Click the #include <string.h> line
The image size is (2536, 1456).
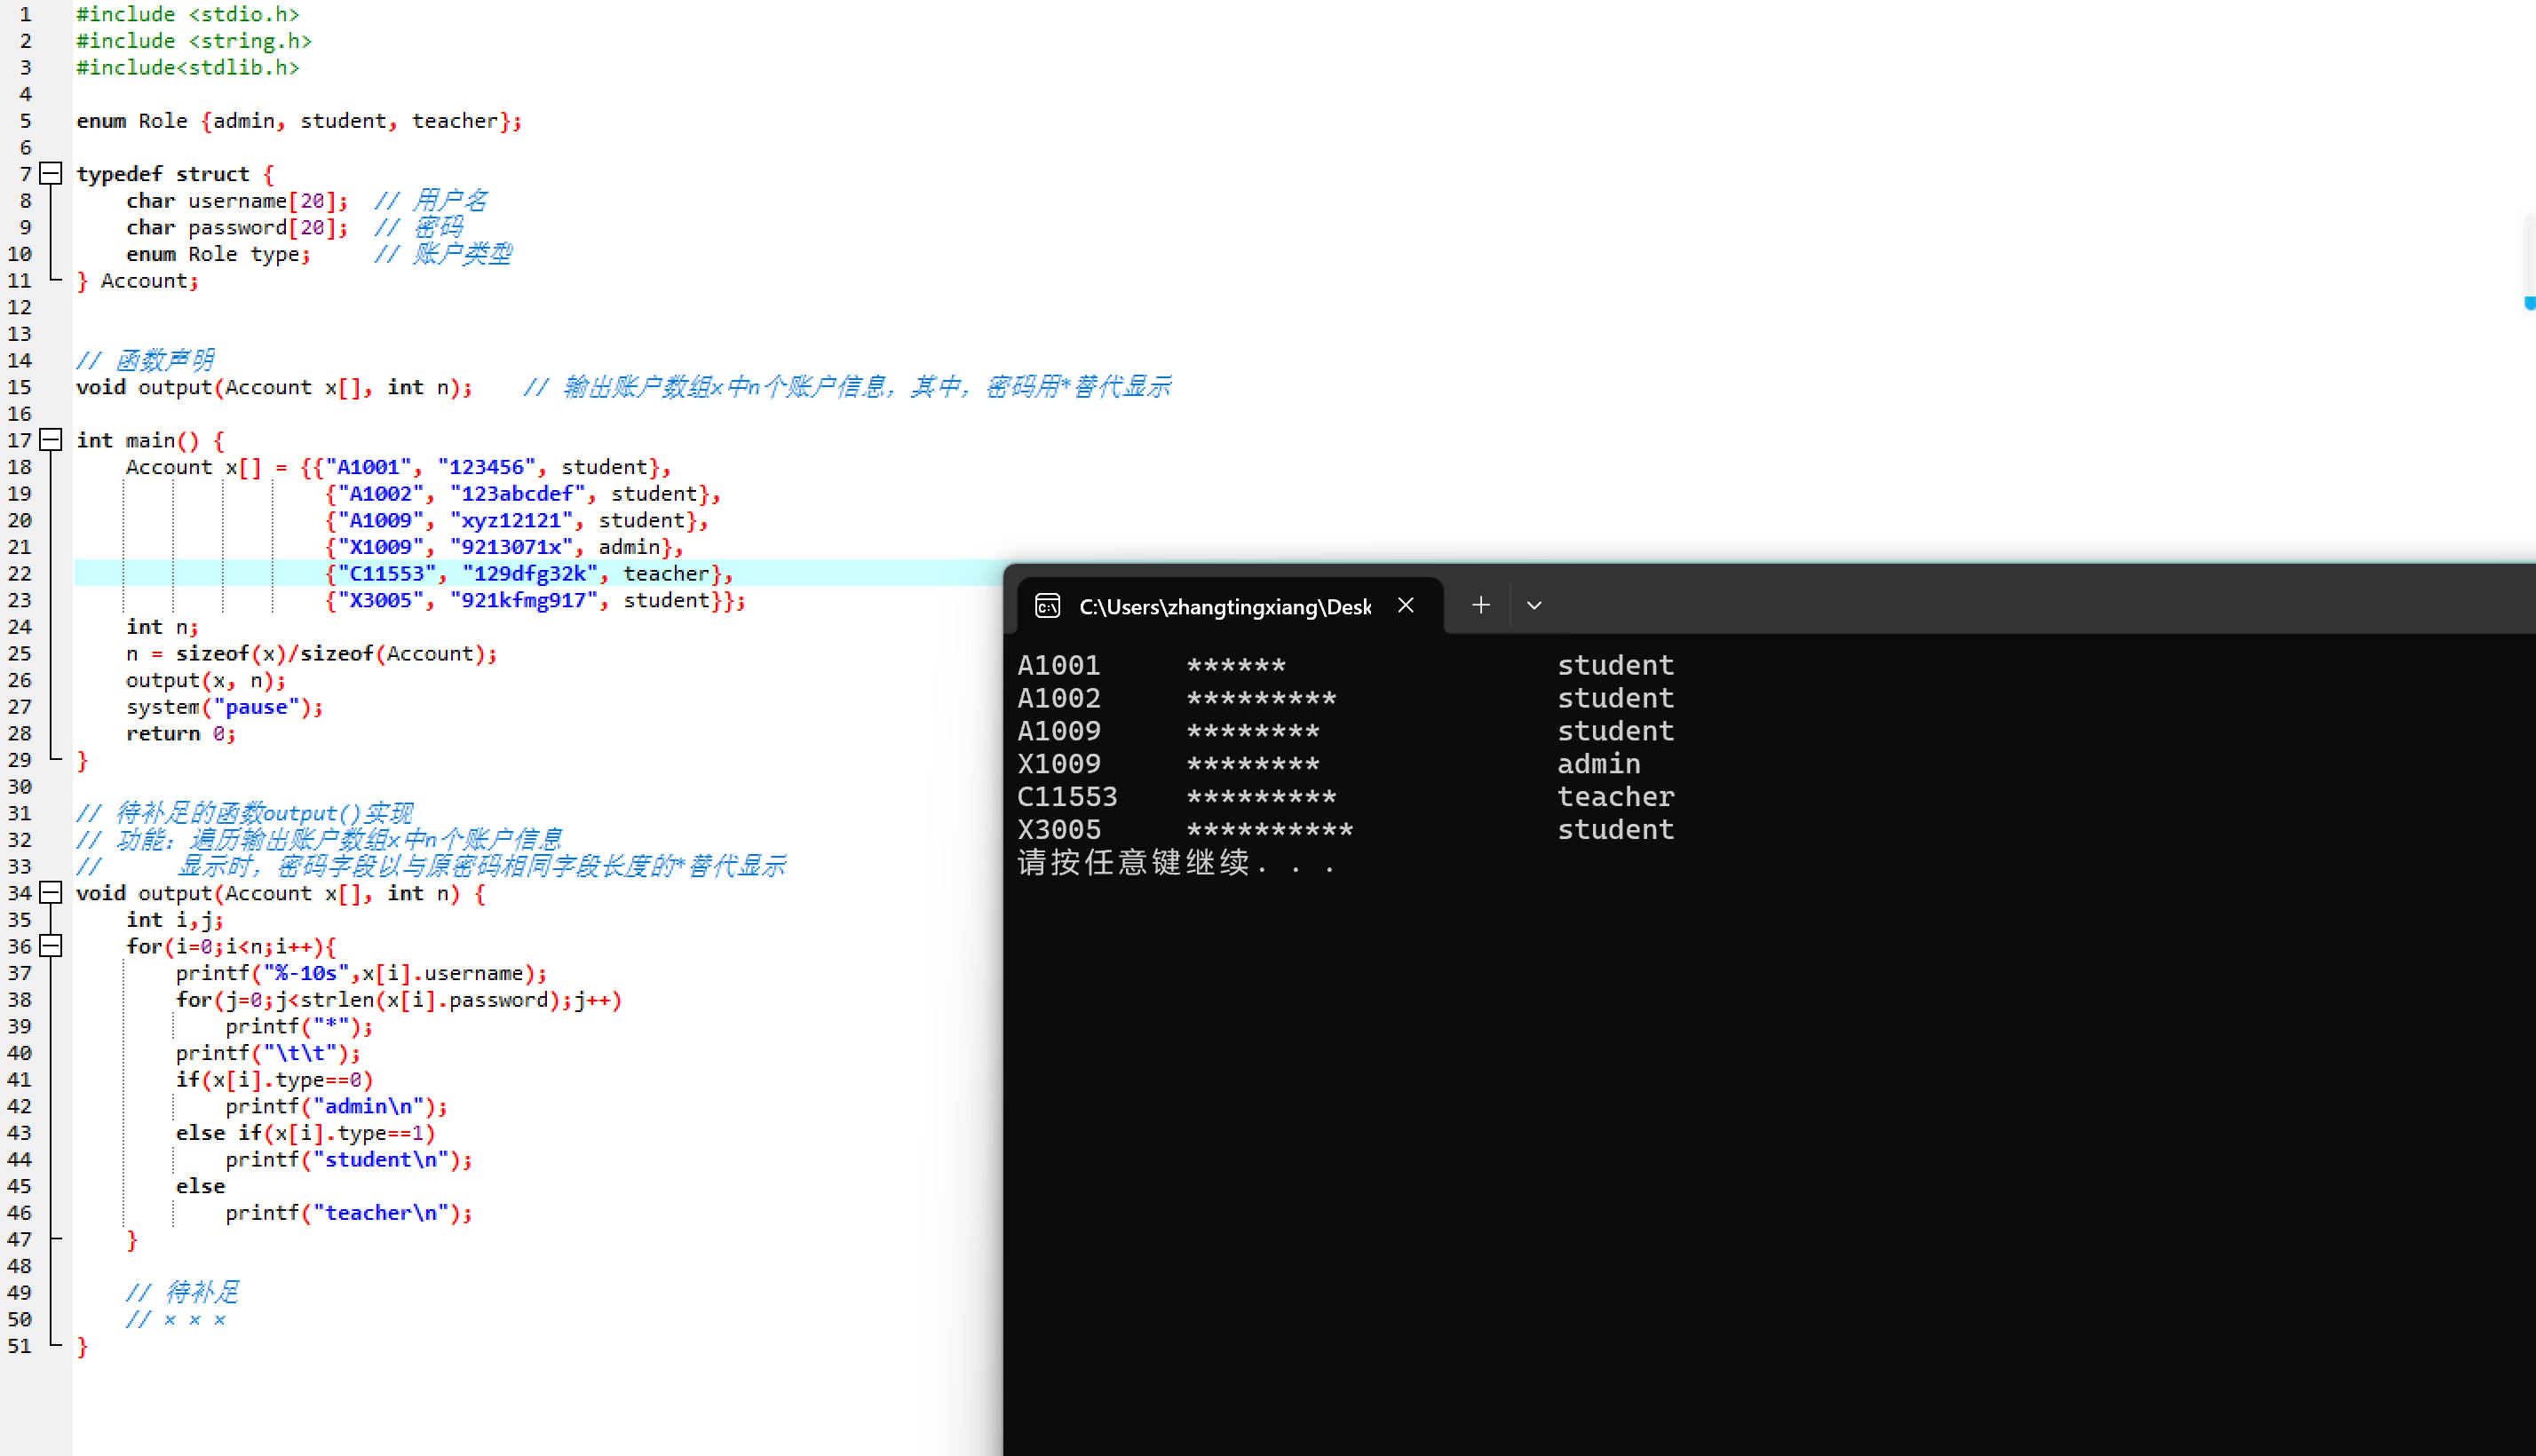194,41
